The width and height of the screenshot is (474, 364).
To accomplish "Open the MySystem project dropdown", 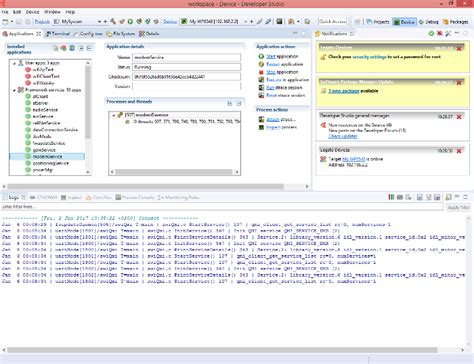I will (99, 22).
